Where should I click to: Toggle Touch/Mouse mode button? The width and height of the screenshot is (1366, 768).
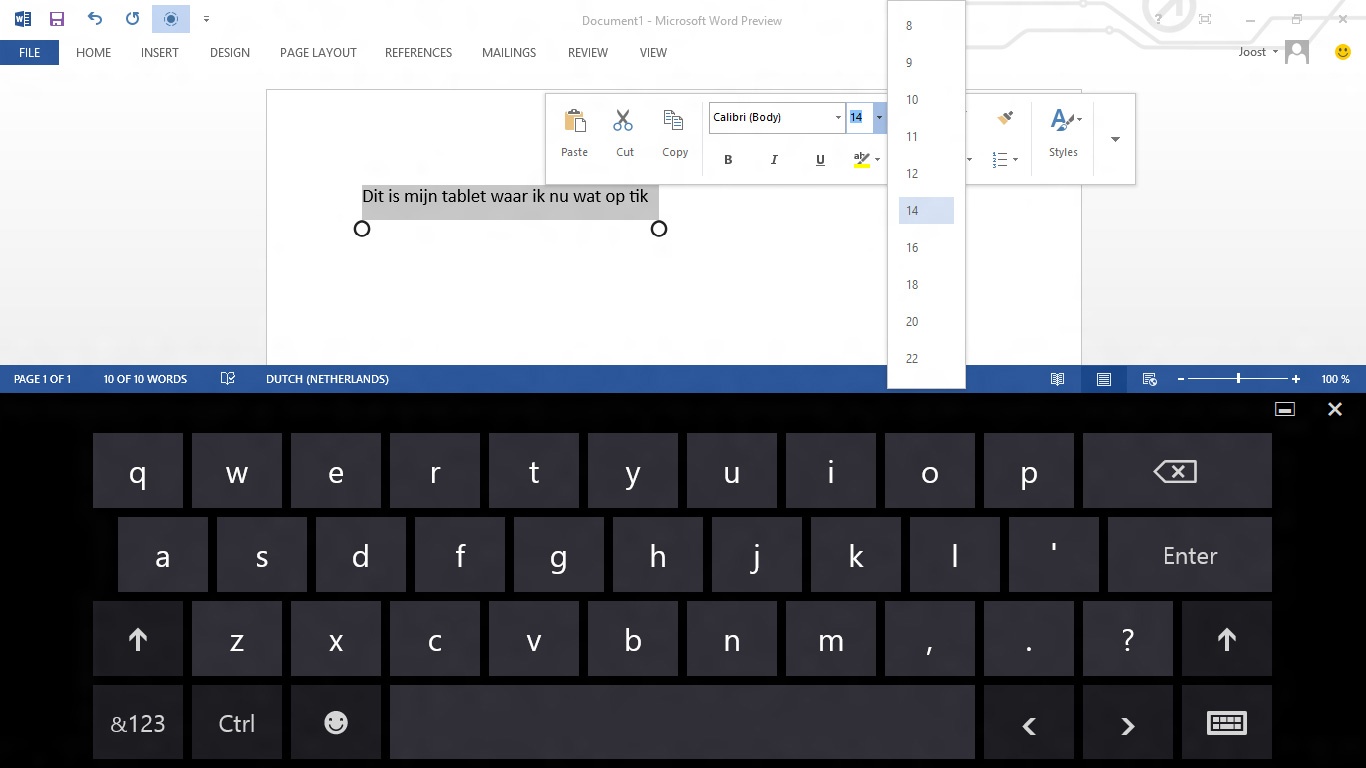[171, 19]
